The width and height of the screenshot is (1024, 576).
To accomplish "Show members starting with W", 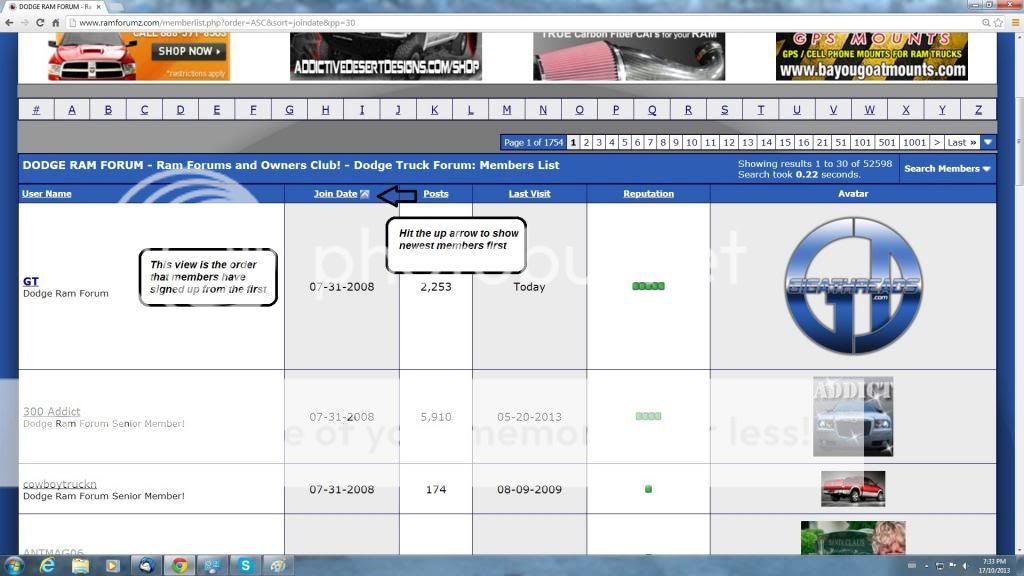I will click(869, 110).
